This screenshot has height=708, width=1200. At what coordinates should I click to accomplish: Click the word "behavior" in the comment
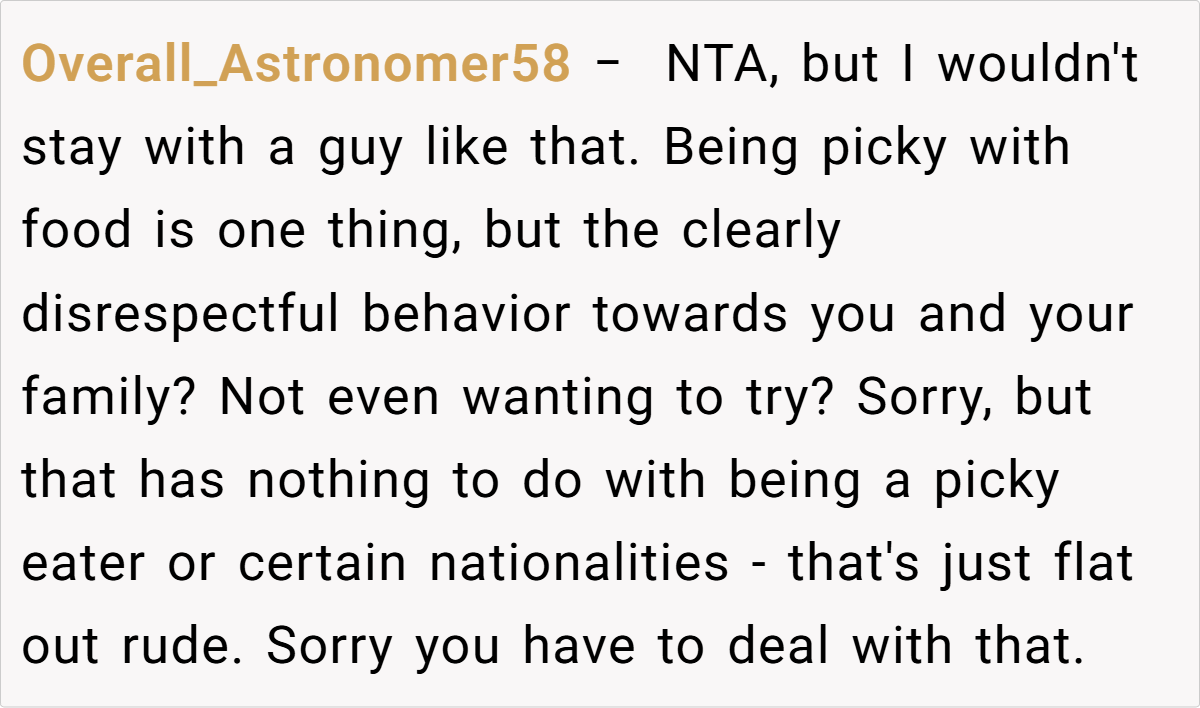(466, 315)
